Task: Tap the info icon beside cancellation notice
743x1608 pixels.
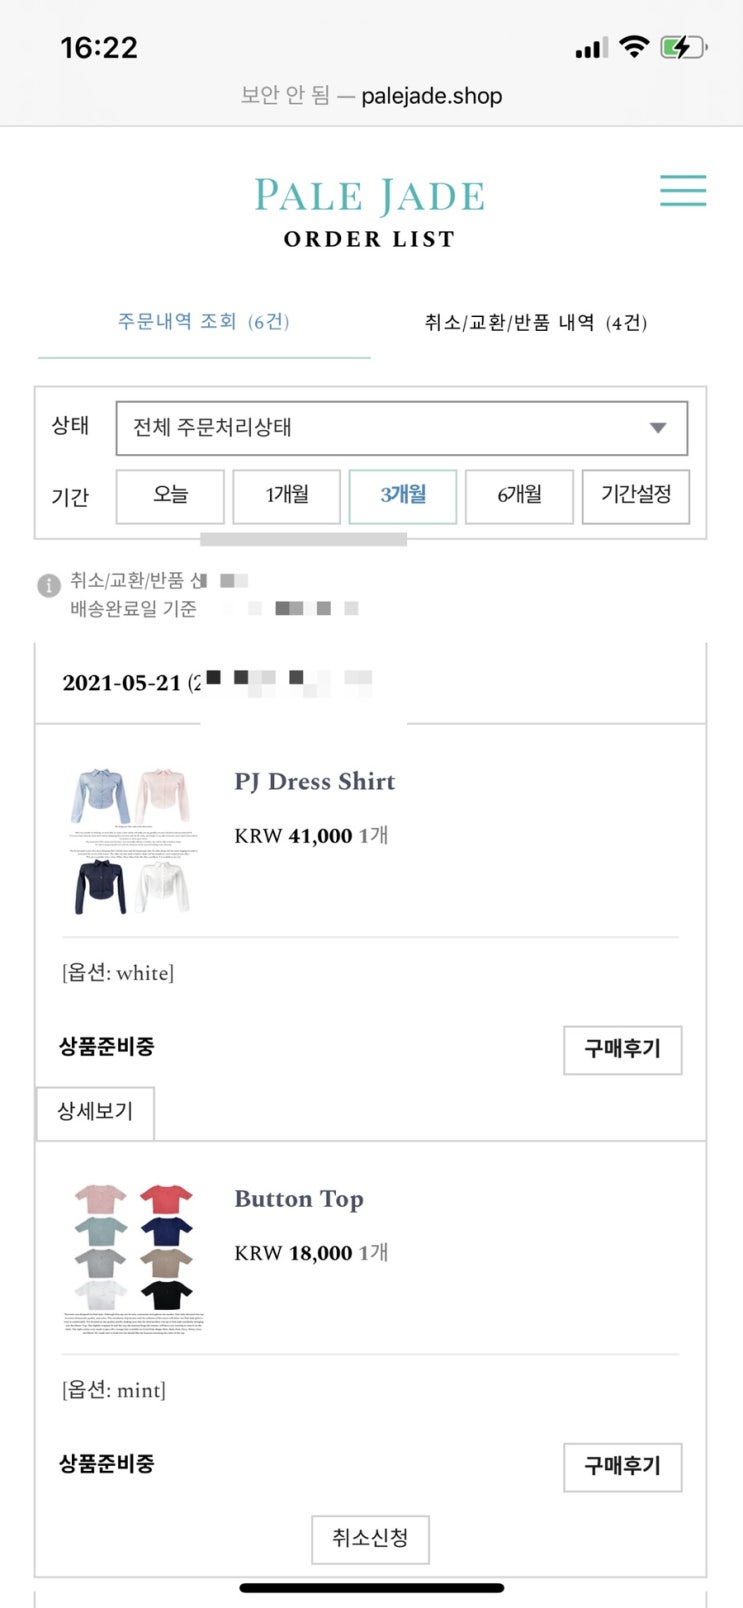Action: 48,585
